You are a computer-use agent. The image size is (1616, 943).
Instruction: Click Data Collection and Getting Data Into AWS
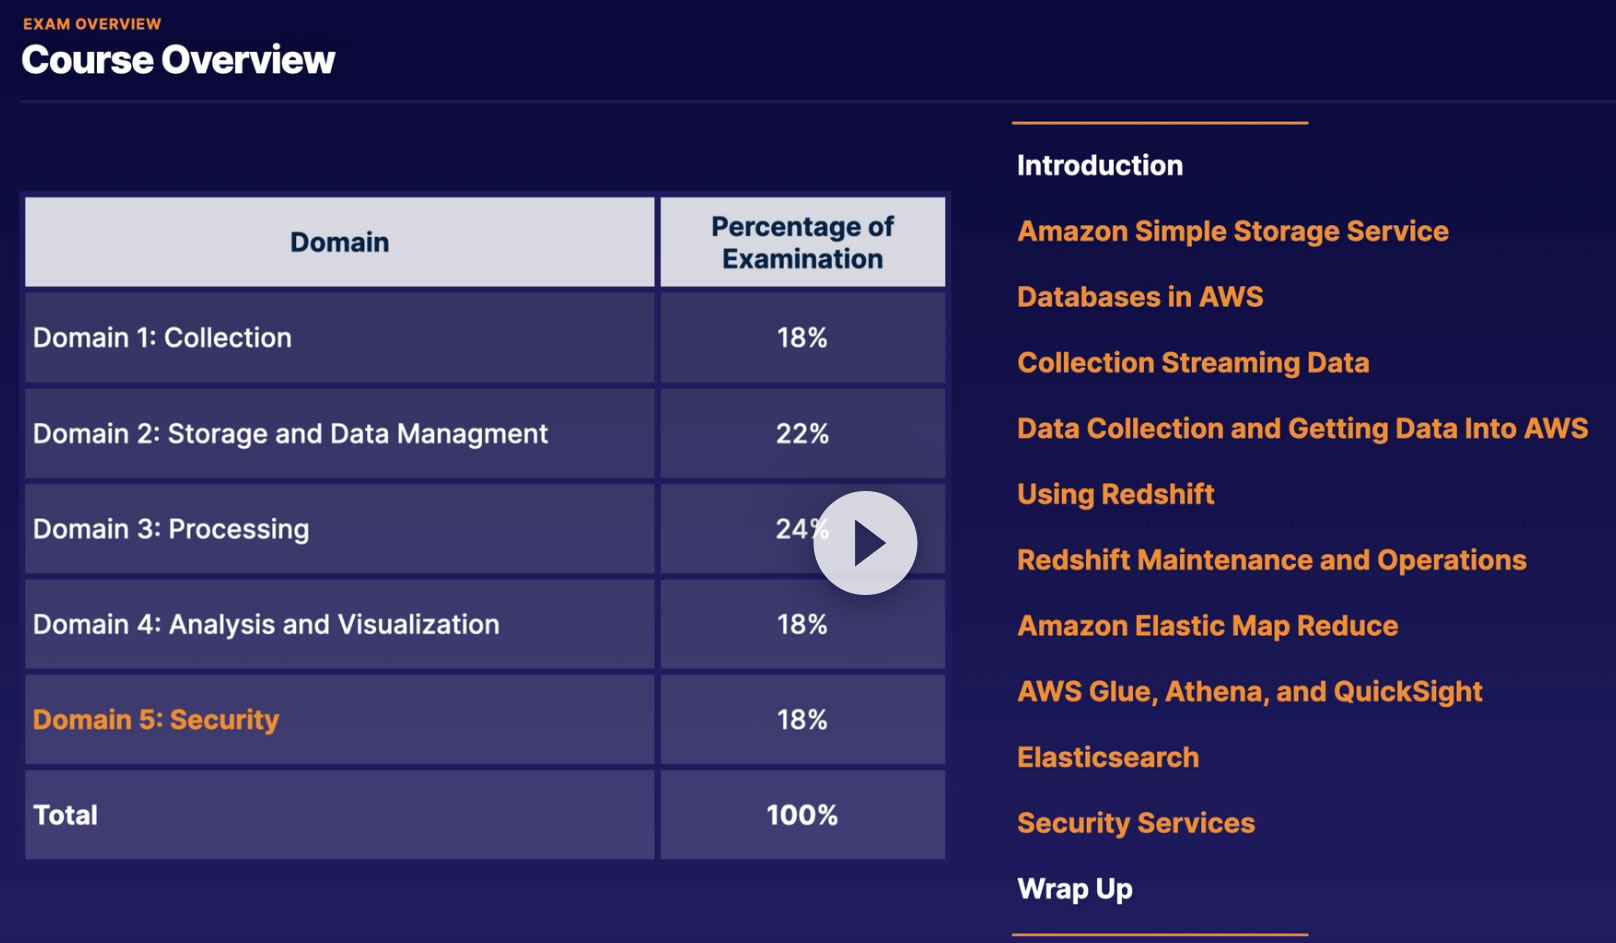point(1302,429)
